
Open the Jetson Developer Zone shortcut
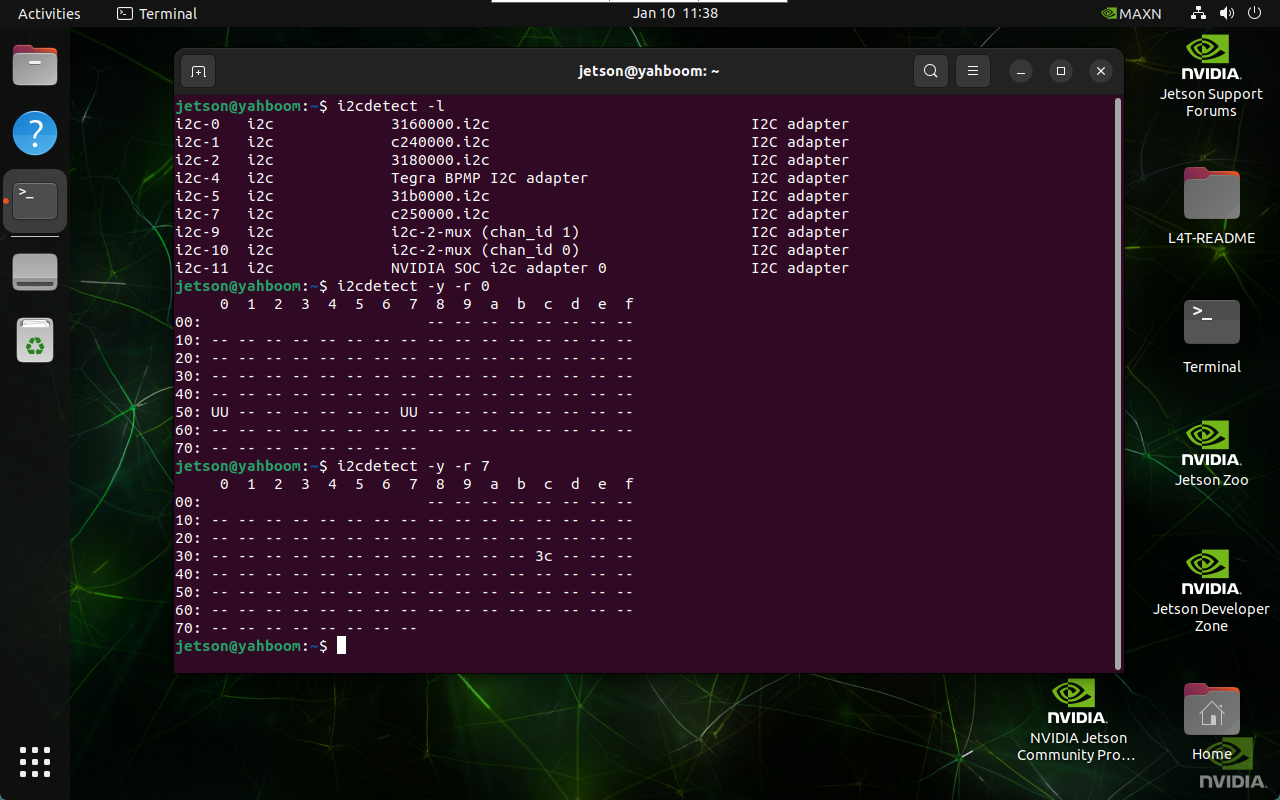[1211, 590]
